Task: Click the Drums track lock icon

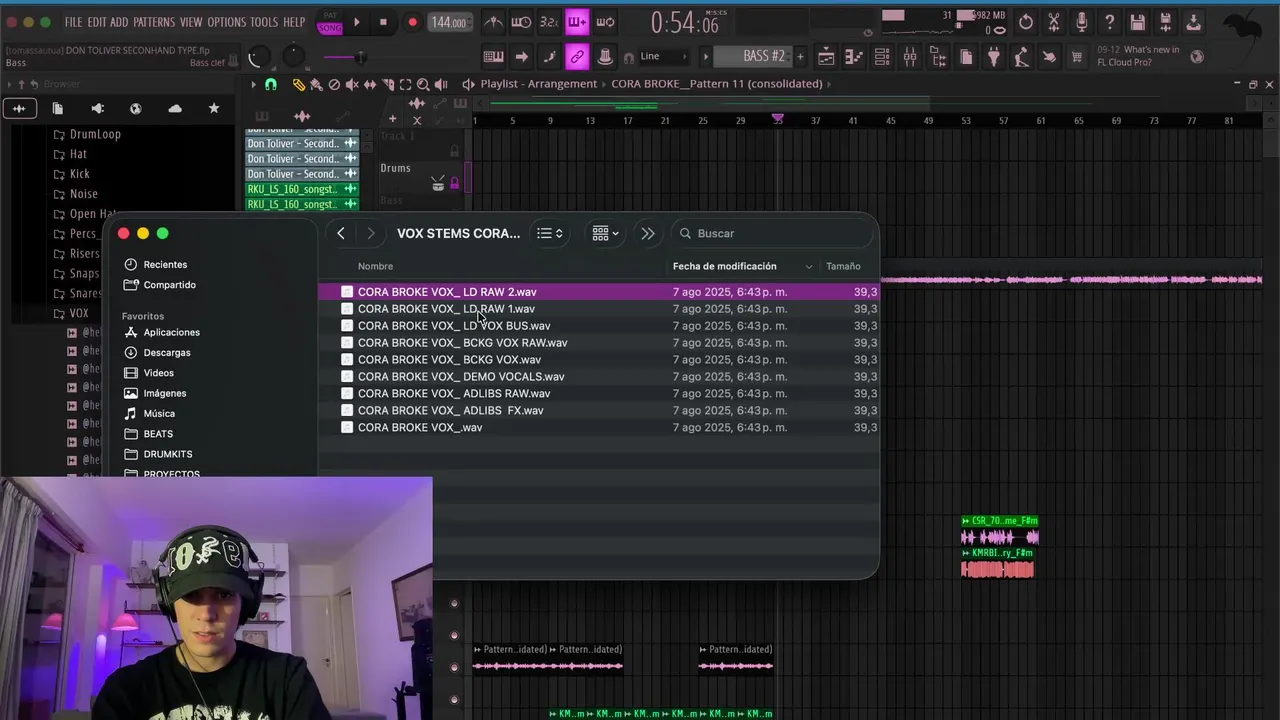Action: pos(454,183)
